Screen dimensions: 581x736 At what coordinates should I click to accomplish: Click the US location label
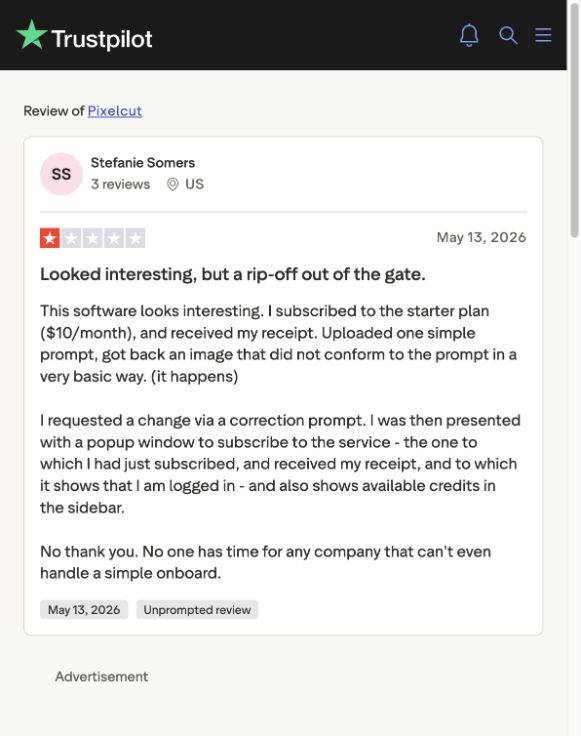194,184
